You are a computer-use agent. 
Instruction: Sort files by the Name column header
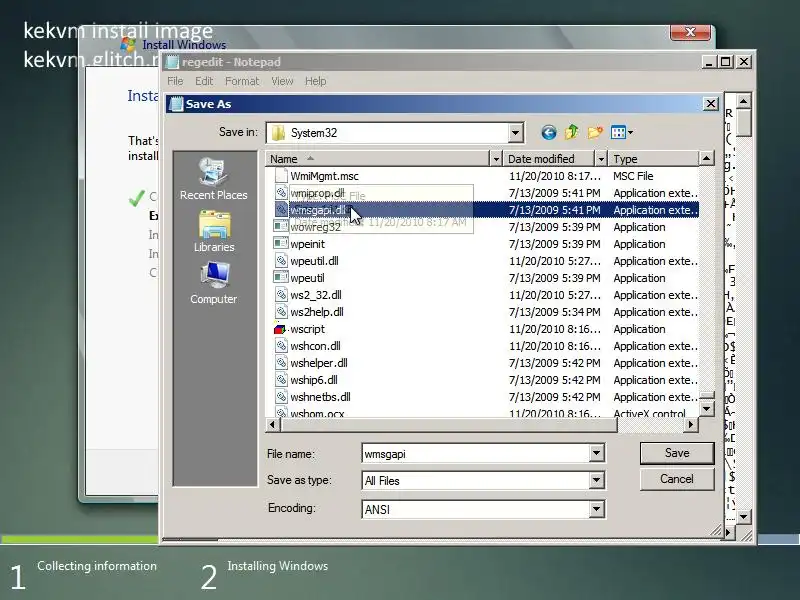pyautogui.click(x=378, y=159)
